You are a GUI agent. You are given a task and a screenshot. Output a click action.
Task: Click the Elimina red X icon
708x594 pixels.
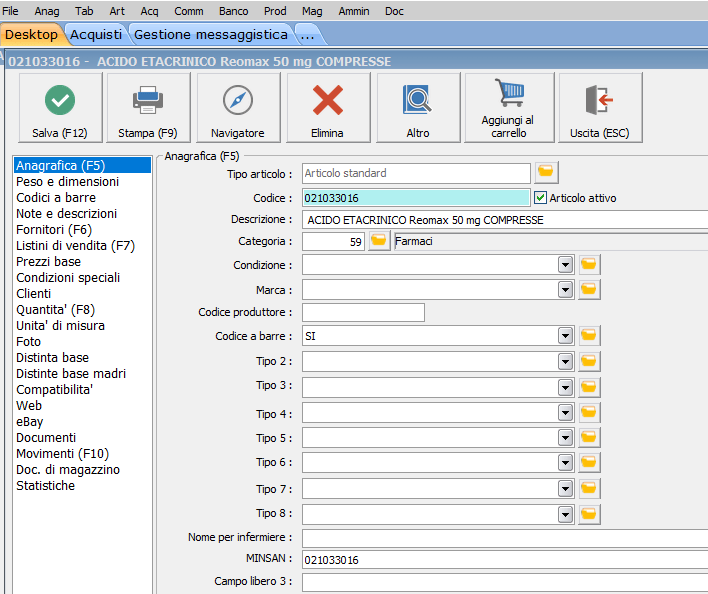click(327, 101)
